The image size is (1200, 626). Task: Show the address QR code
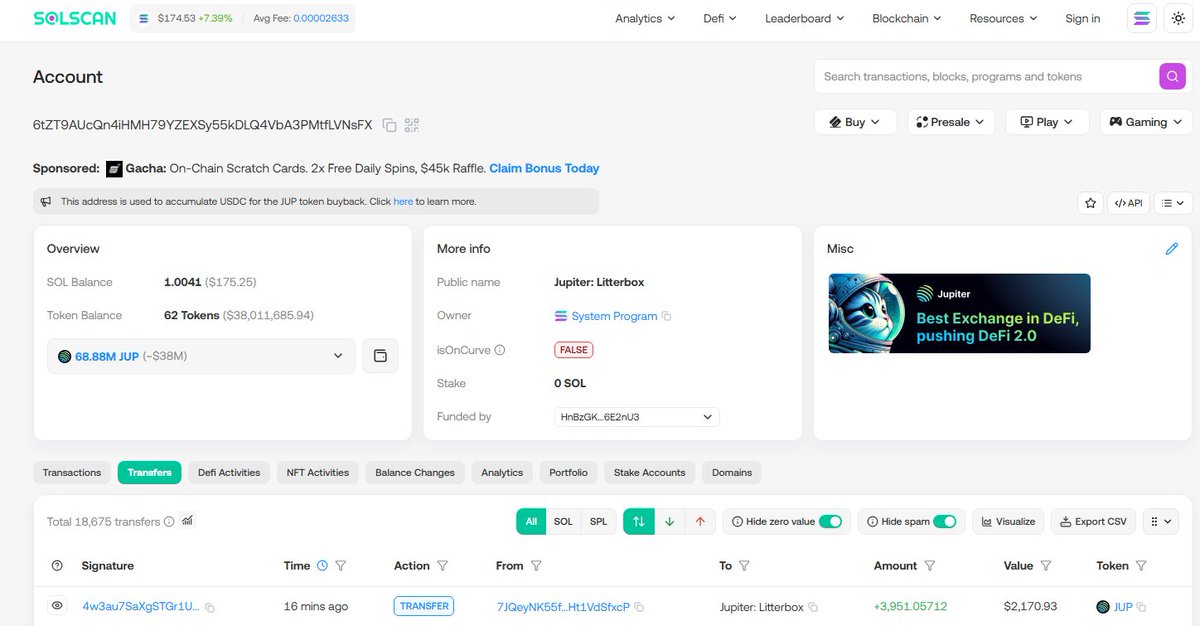tap(412, 125)
